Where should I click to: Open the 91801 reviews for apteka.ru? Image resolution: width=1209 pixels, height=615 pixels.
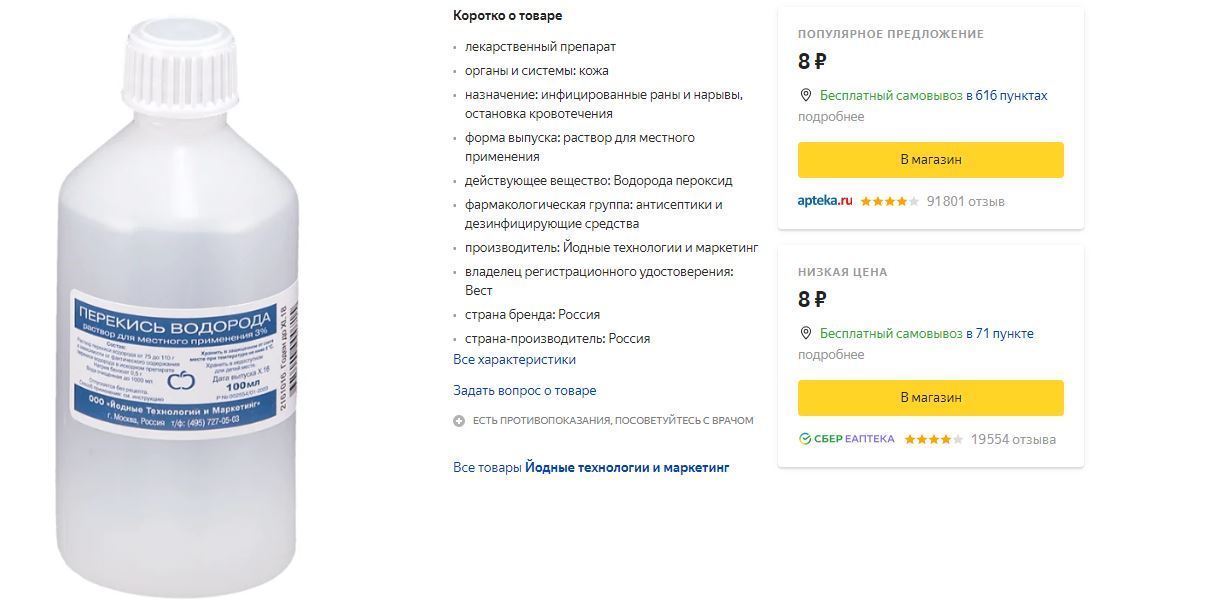pos(965,201)
